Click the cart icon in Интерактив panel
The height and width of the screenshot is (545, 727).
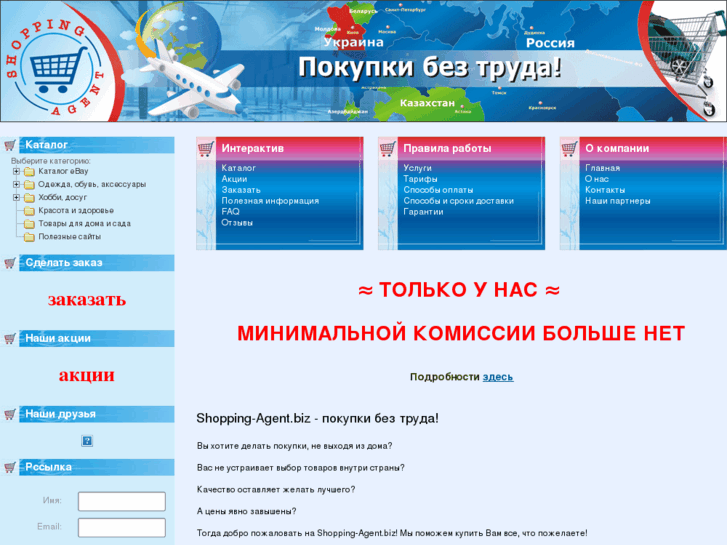(x=205, y=149)
